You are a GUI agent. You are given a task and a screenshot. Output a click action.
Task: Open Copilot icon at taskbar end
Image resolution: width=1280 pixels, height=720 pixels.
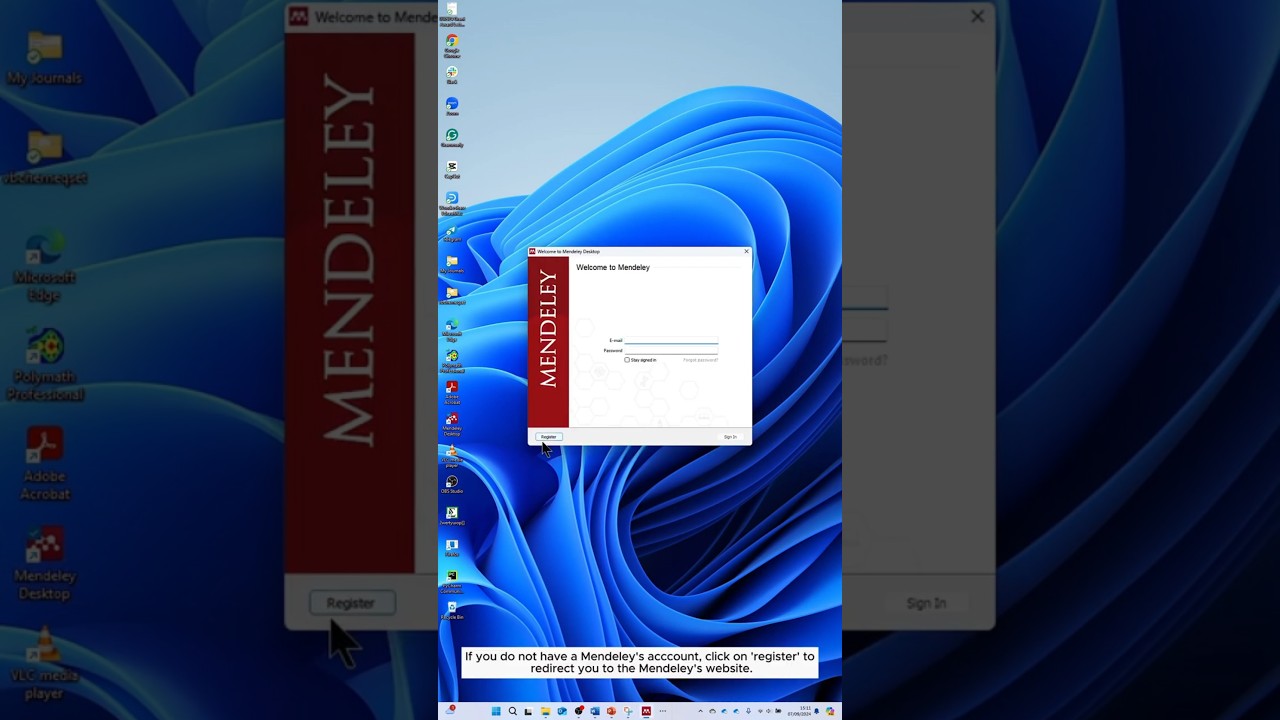click(830, 711)
